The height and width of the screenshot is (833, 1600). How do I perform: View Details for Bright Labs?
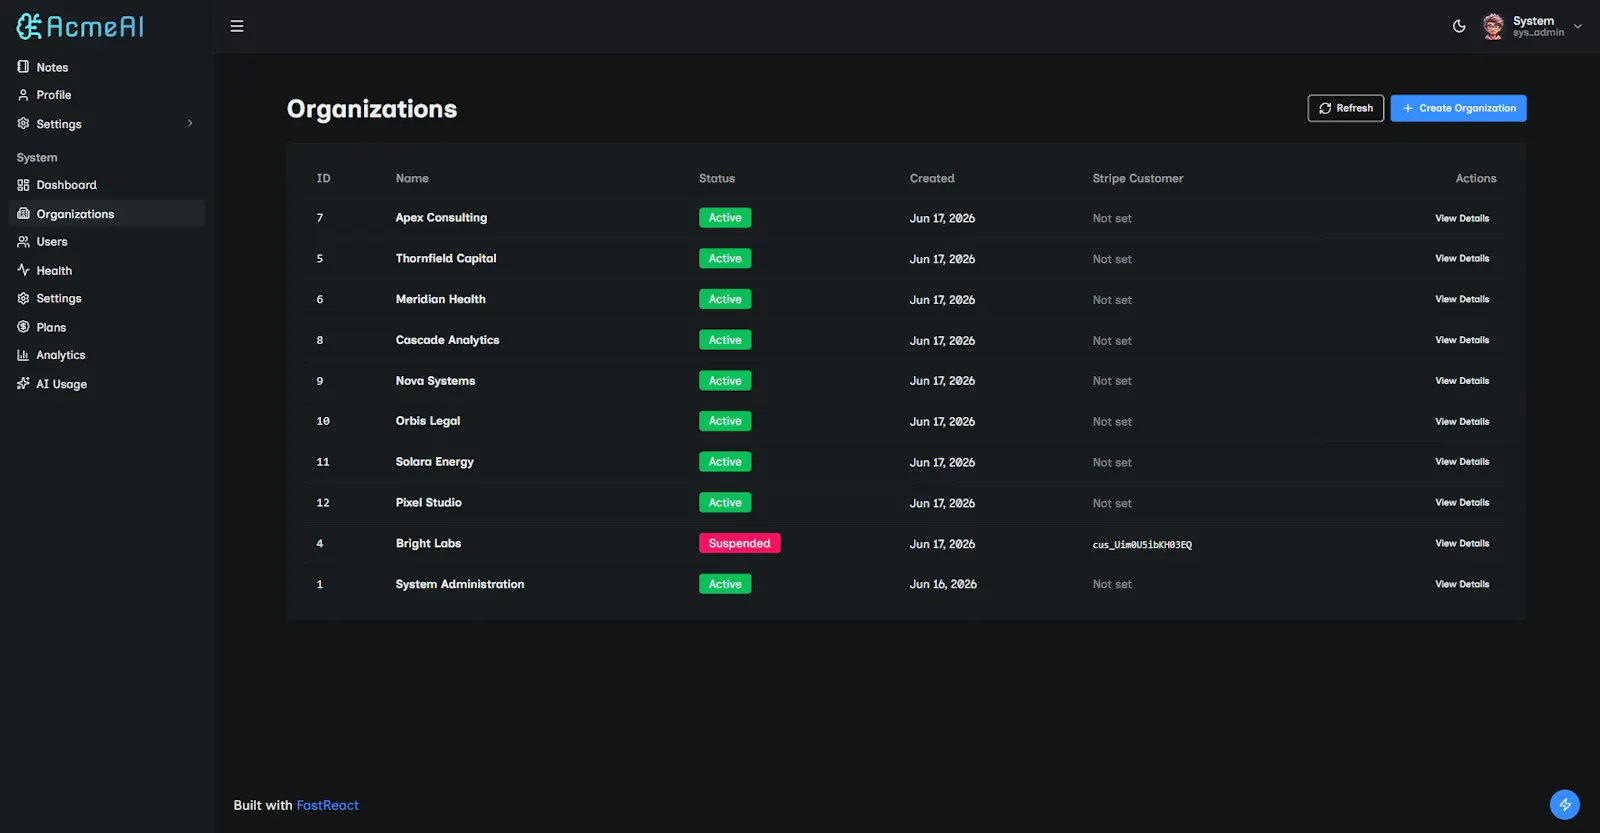(x=1462, y=543)
